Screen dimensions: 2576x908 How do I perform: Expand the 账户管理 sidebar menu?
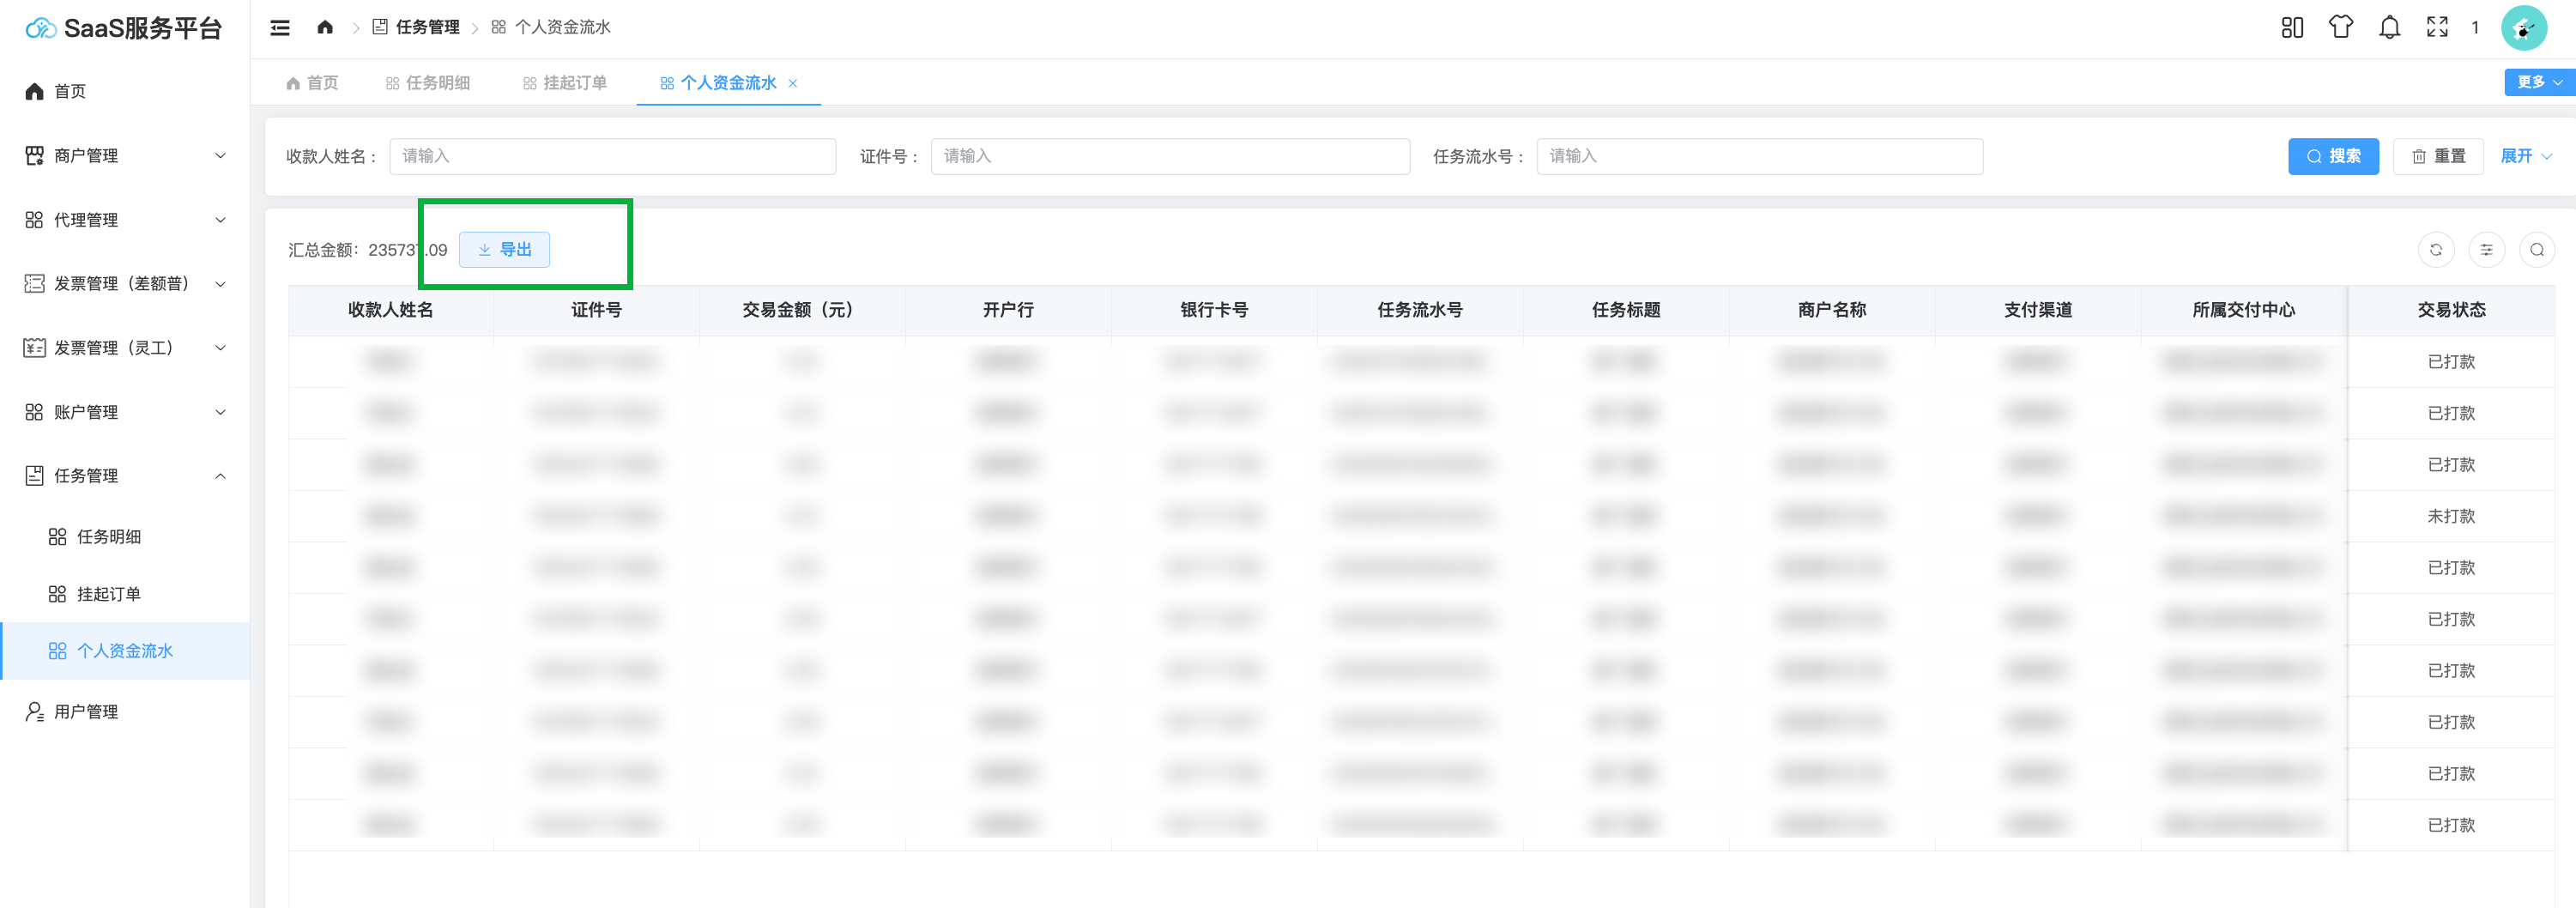pyautogui.click(x=125, y=412)
